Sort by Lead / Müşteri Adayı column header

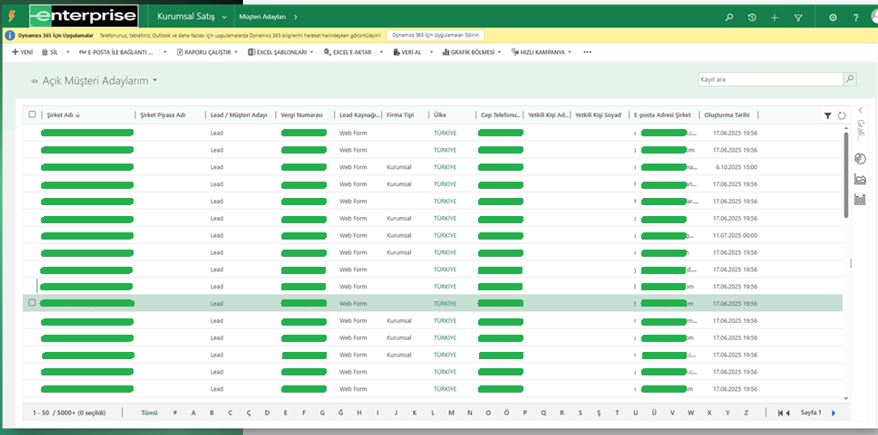coord(239,115)
